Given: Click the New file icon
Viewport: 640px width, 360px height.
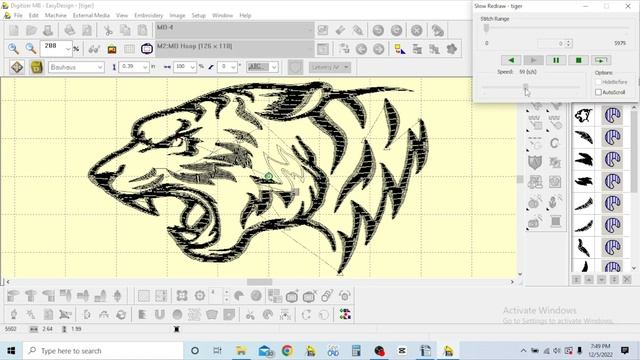Looking at the screenshot, I should pos(14,30).
